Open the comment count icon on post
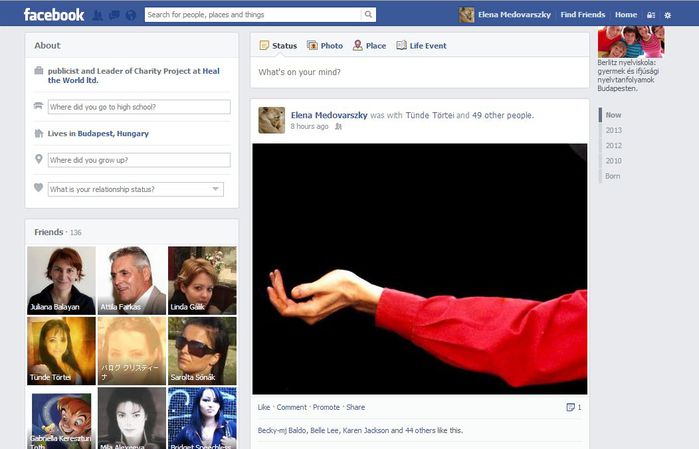The height and width of the screenshot is (449, 699). 570,407
